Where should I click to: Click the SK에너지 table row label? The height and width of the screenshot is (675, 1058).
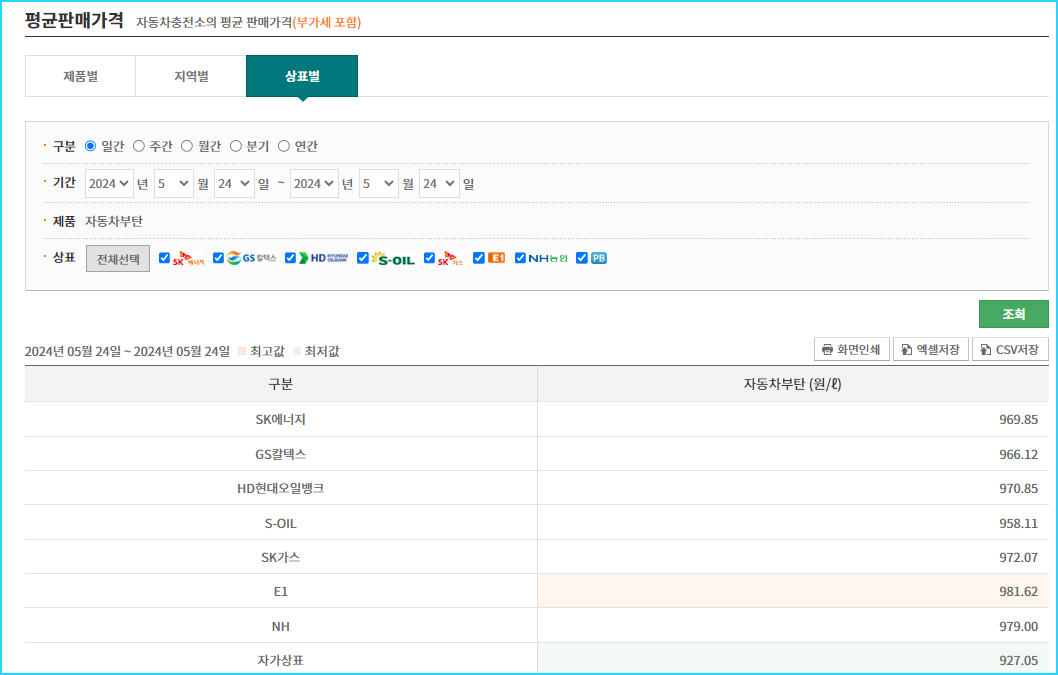click(x=281, y=419)
